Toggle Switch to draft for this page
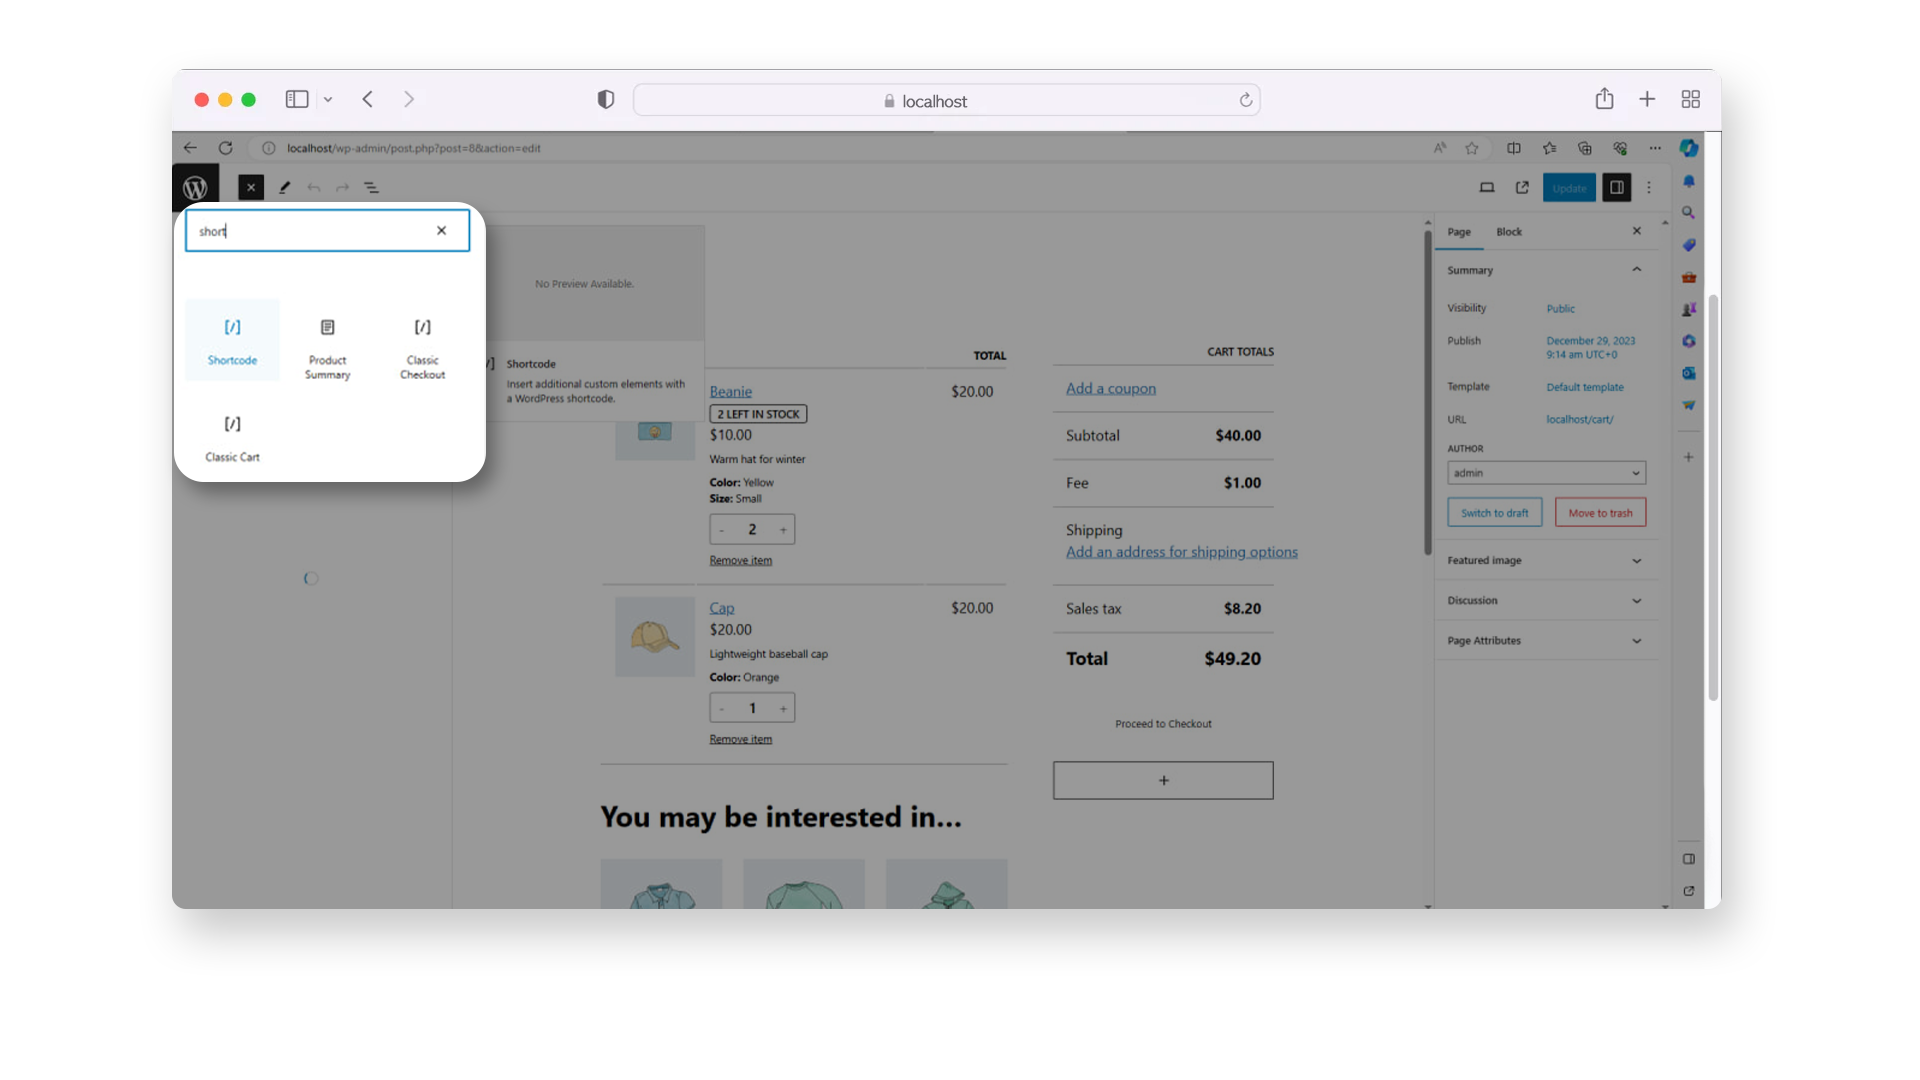 (x=1495, y=512)
